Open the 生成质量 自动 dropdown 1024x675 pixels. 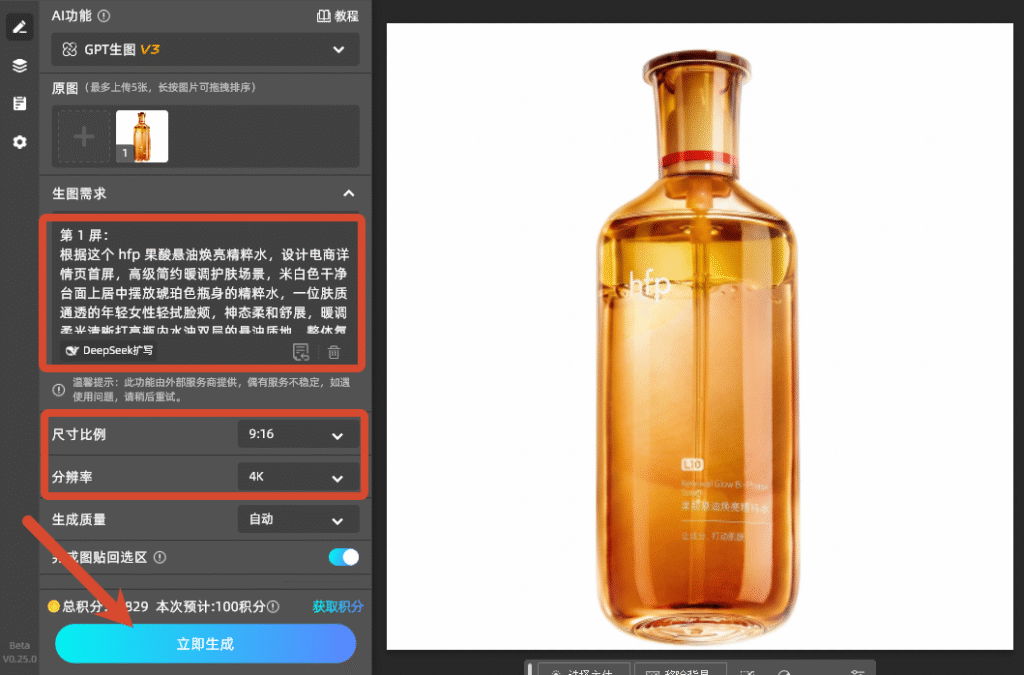click(298, 520)
